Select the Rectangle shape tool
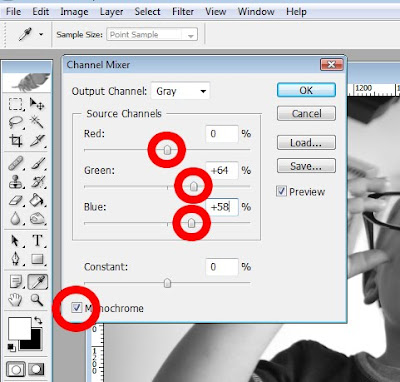This screenshot has height=382, width=400. tap(37, 259)
